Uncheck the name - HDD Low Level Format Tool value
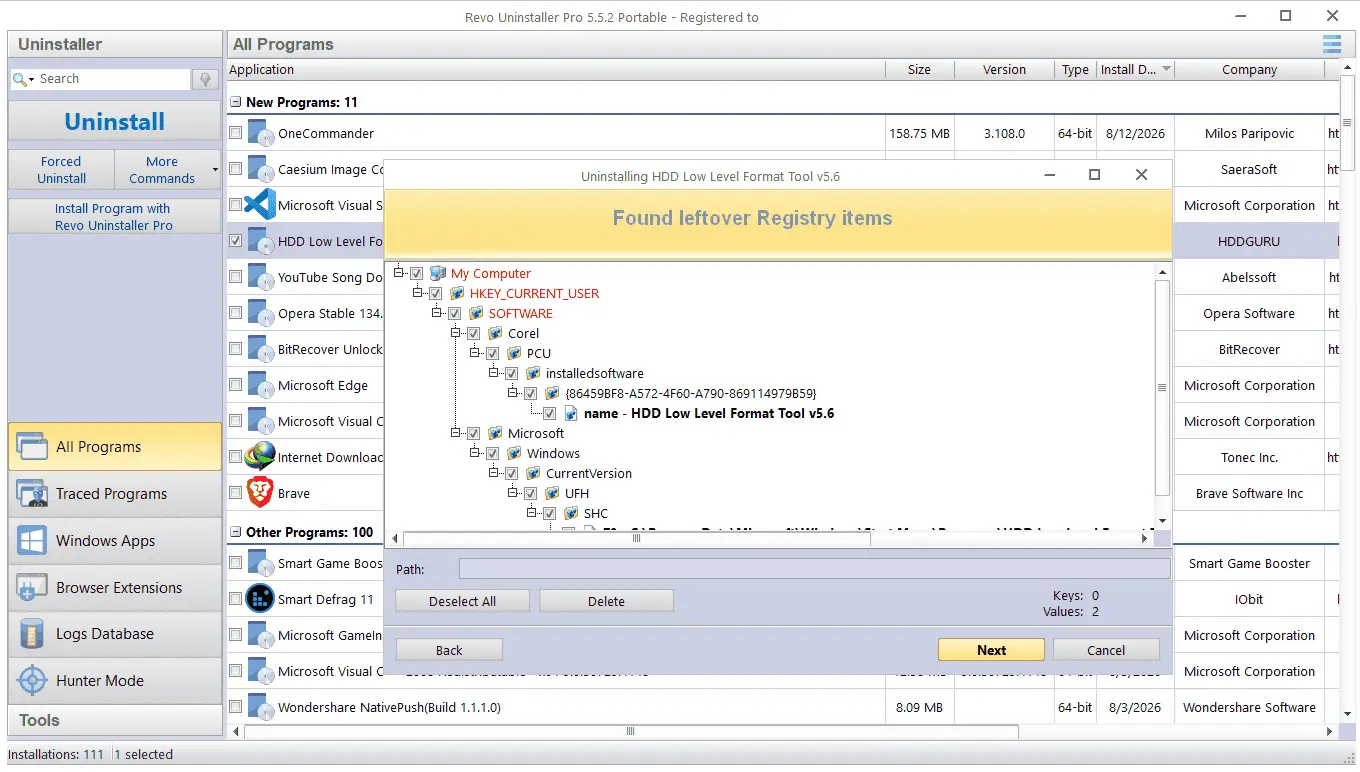 click(x=550, y=413)
